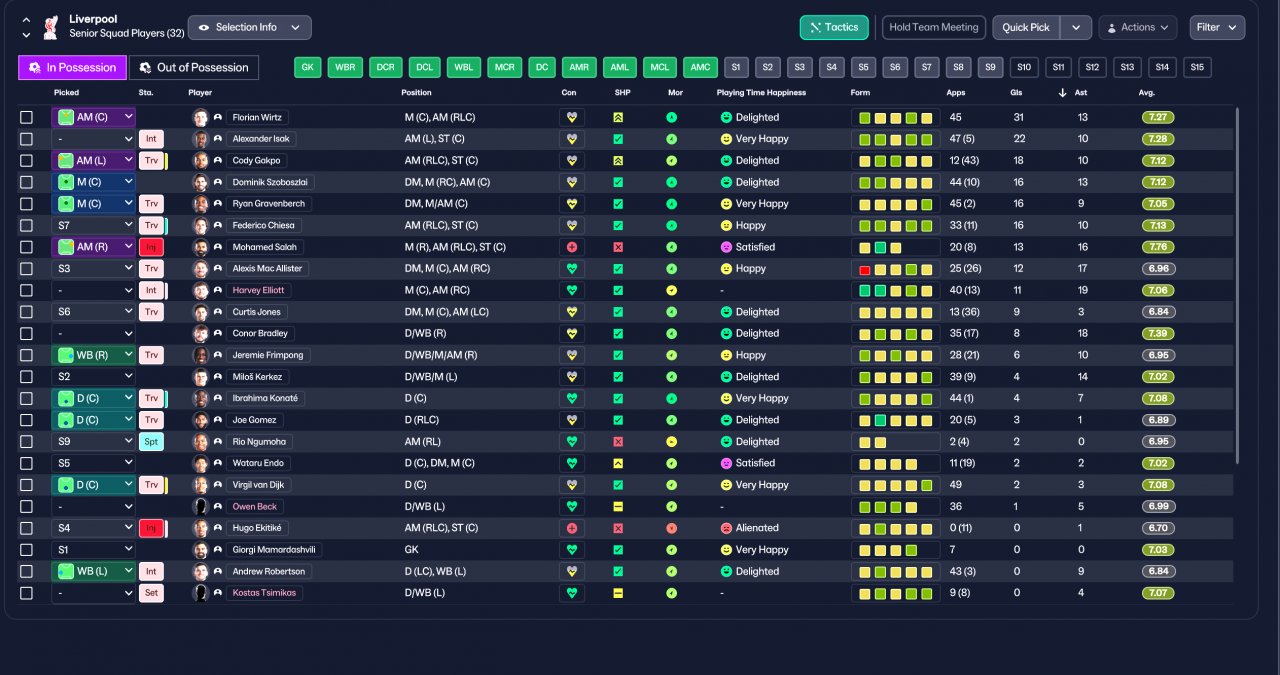Click the Quick Pick button
This screenshot has width=1280, height=675.
pos(1027,27)
